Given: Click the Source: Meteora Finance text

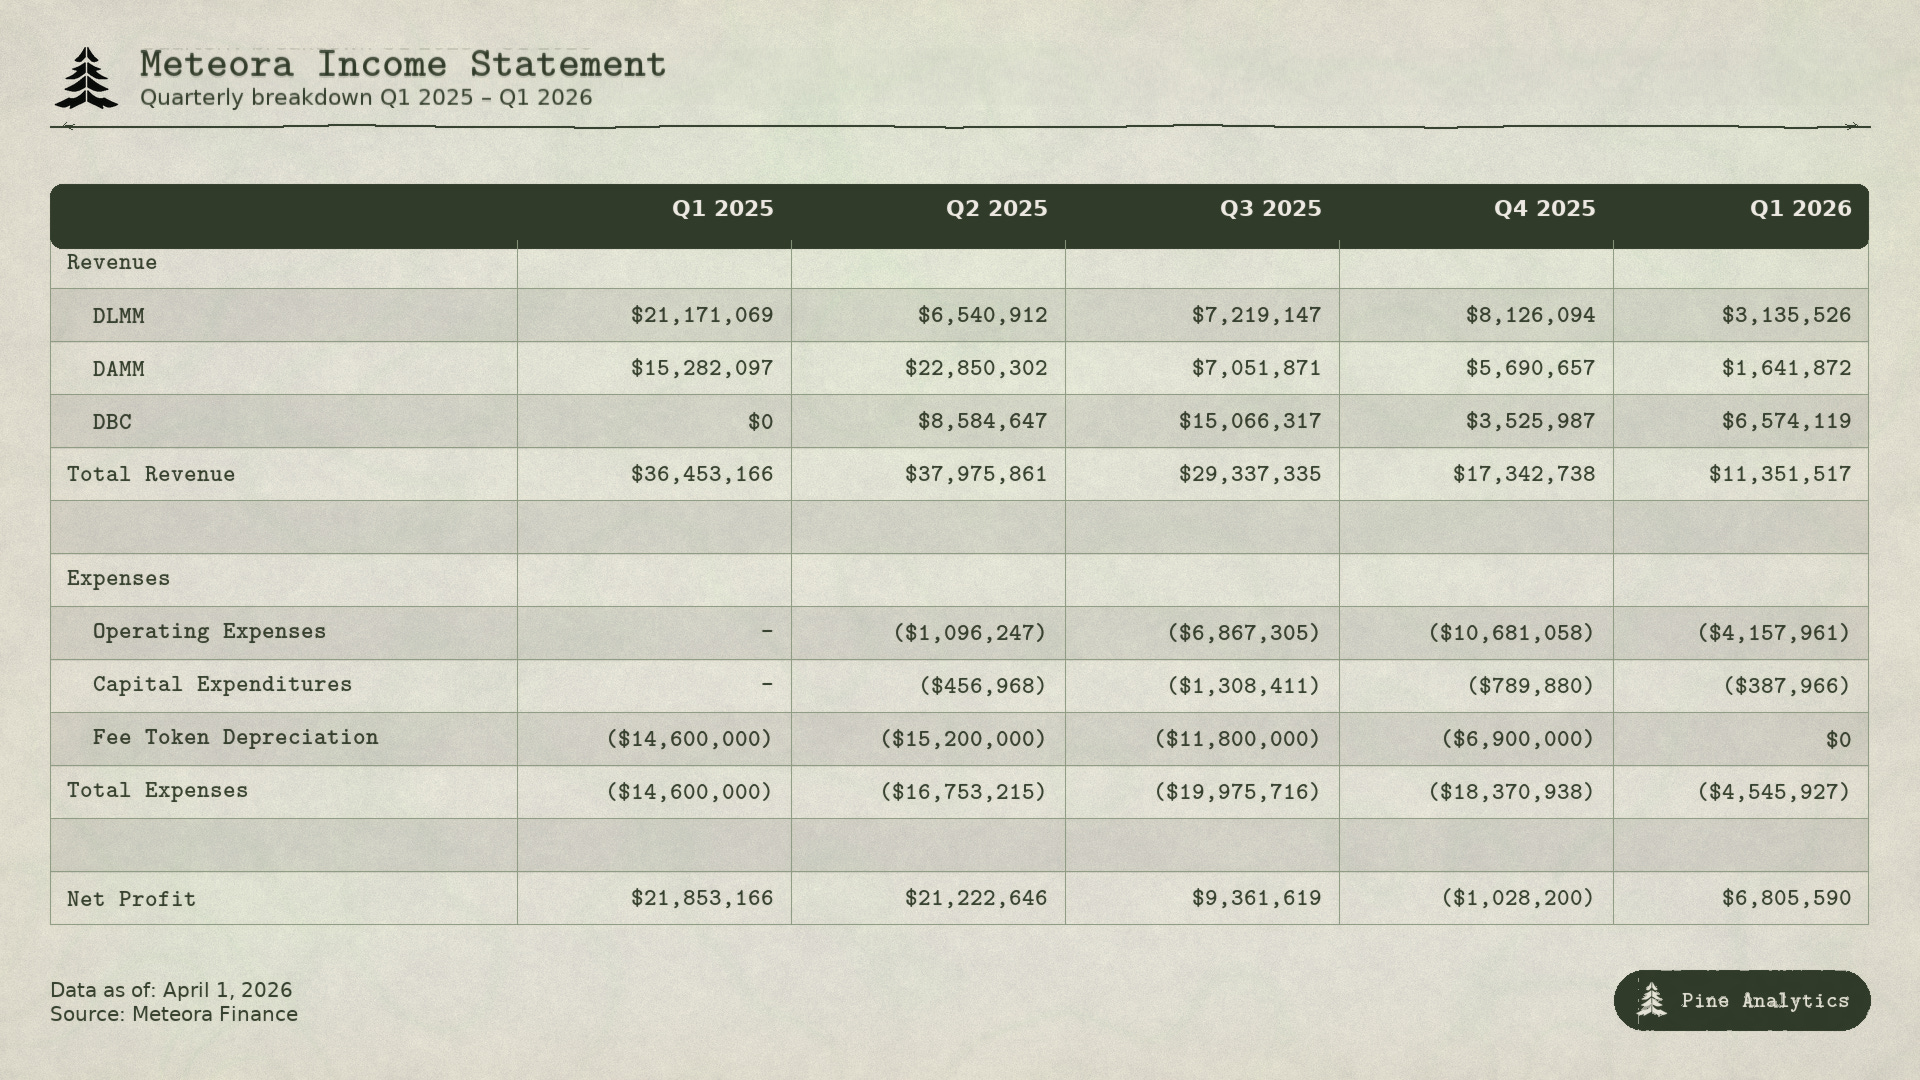Looking at the screenshot, I should tap(174, 1014).
